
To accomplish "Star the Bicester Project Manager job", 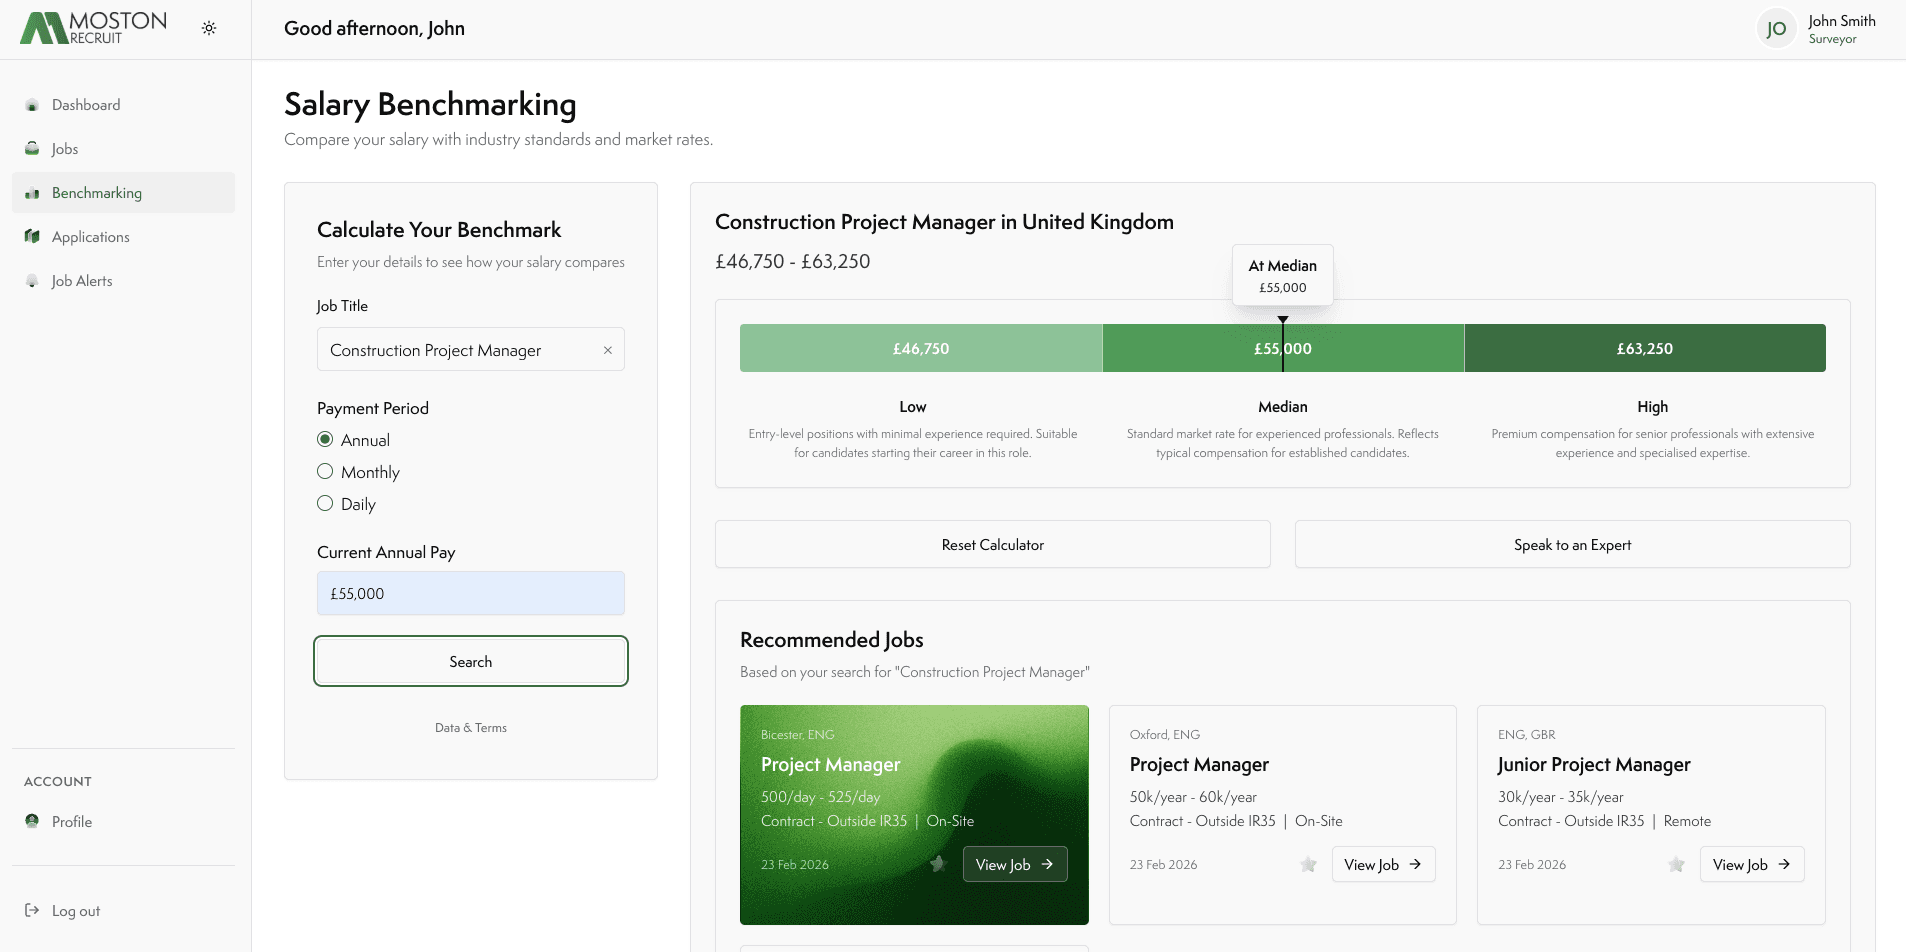I will (938, 864).
